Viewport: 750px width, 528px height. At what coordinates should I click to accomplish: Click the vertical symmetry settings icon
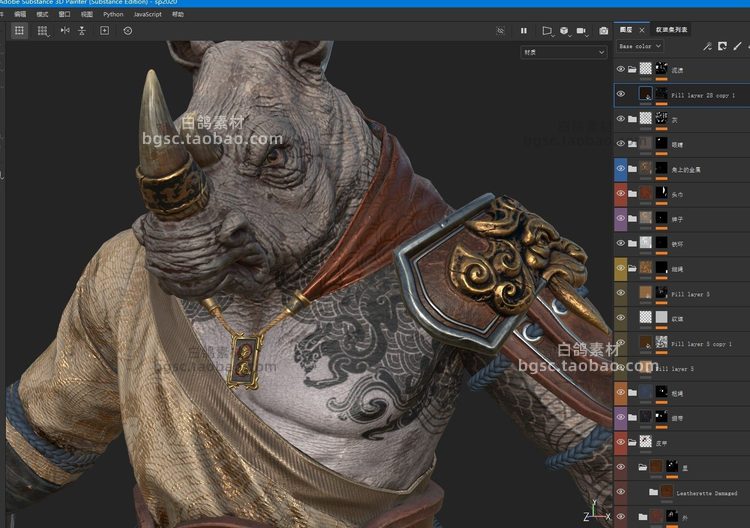(x=82, y=31)
